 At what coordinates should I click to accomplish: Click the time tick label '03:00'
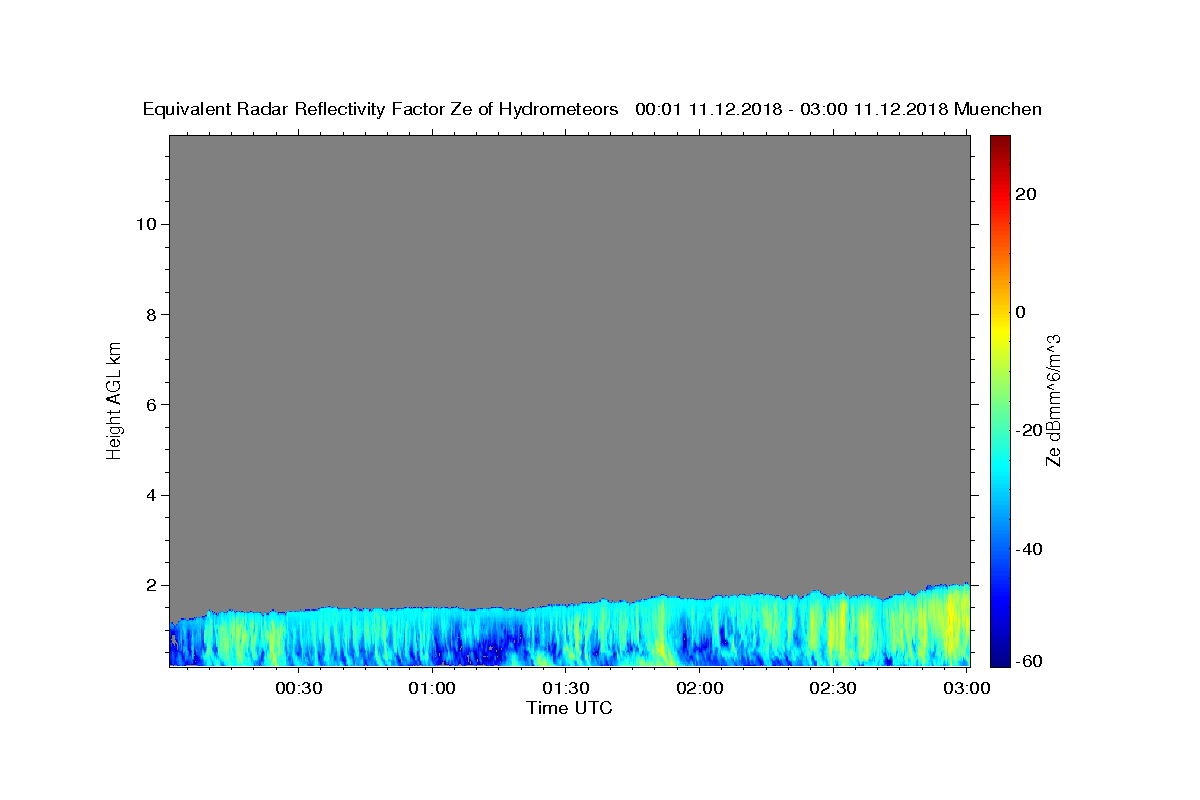click(x=966, y=688)
